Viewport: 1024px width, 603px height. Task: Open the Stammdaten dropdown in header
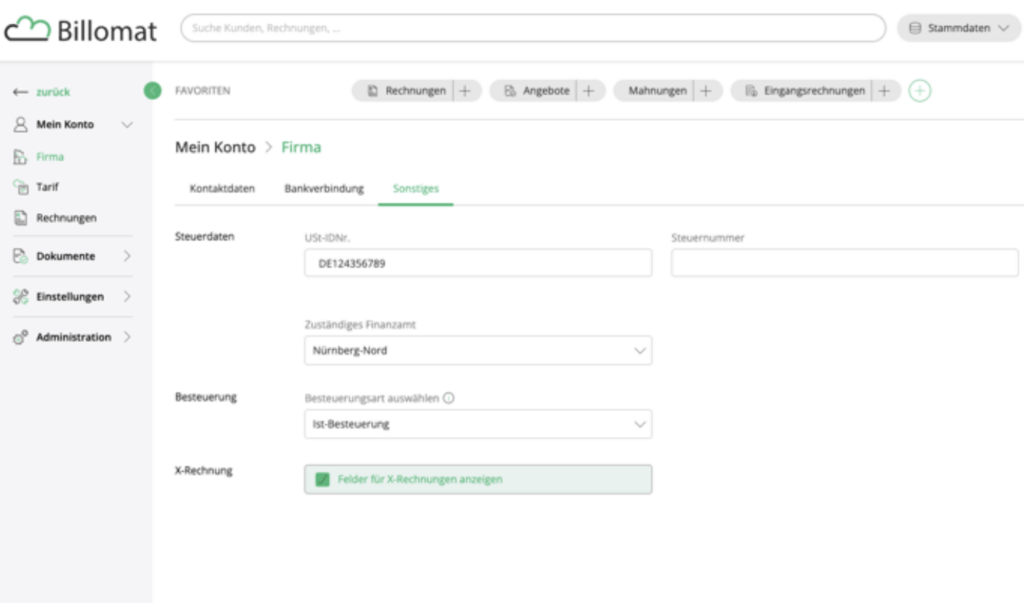tap(958, 29)
